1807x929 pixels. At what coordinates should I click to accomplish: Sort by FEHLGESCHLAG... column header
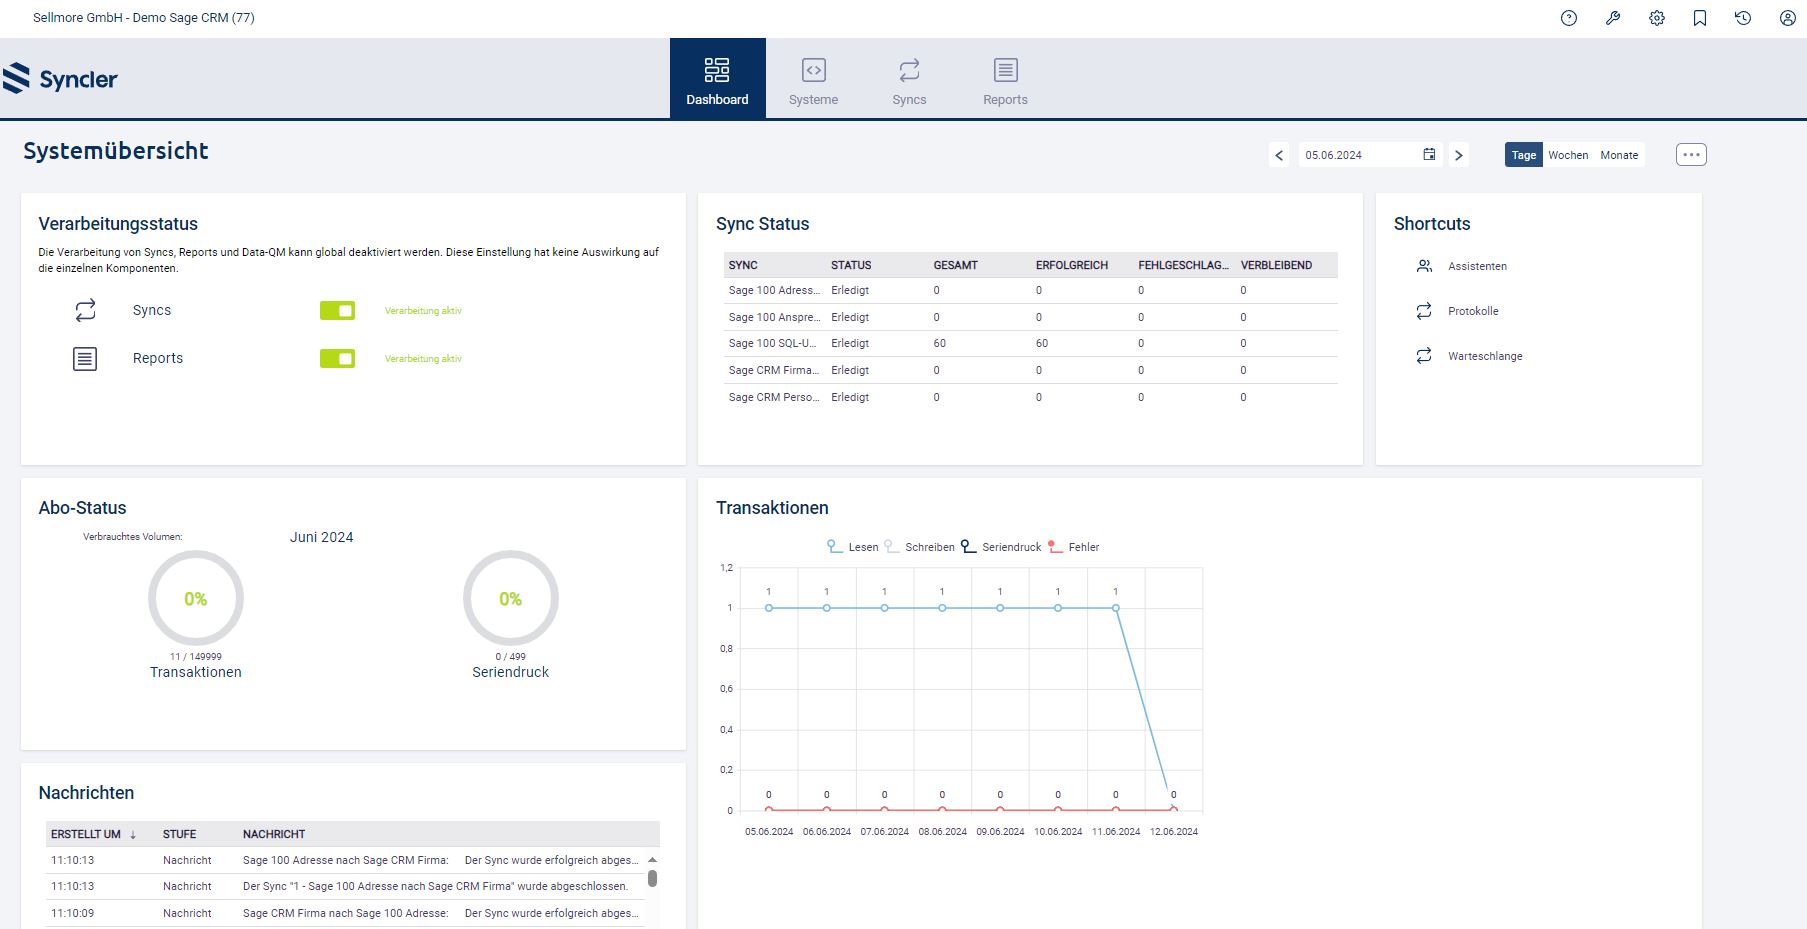click(x=1184, y=265)
